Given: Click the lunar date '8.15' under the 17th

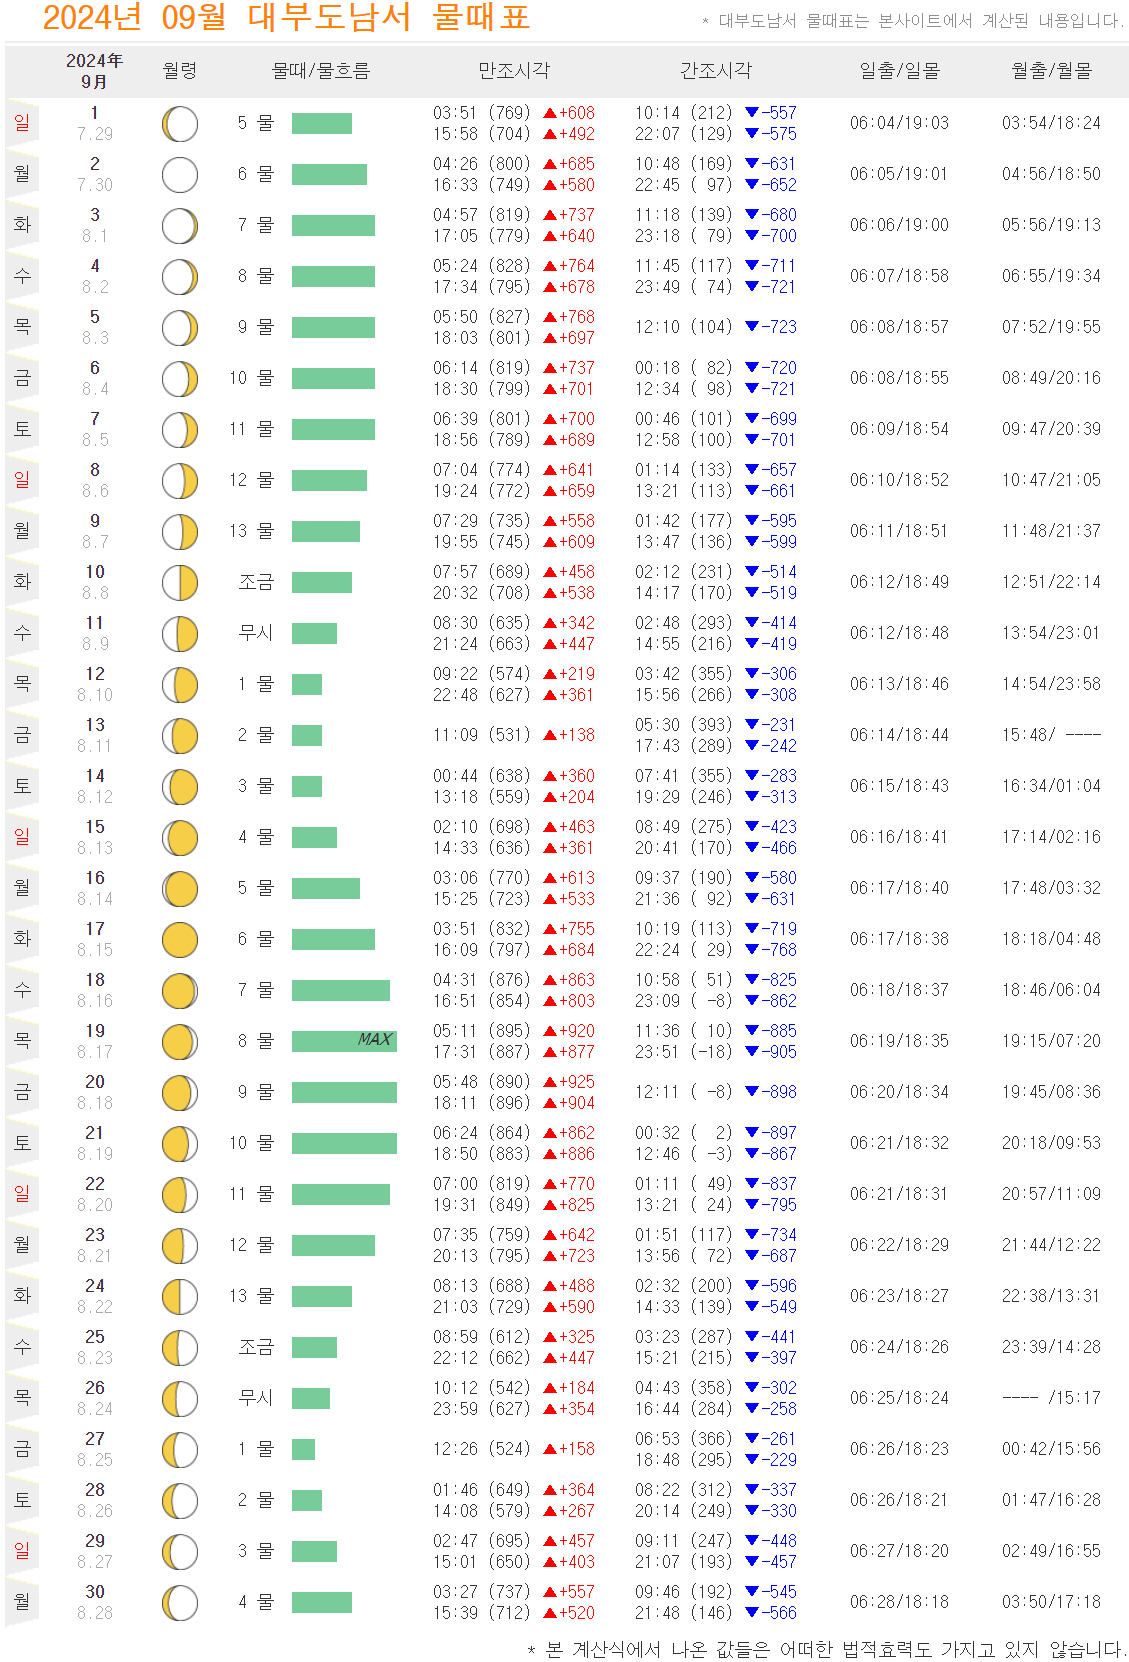Looking at the screenshot, I should (x=95, y=950).
